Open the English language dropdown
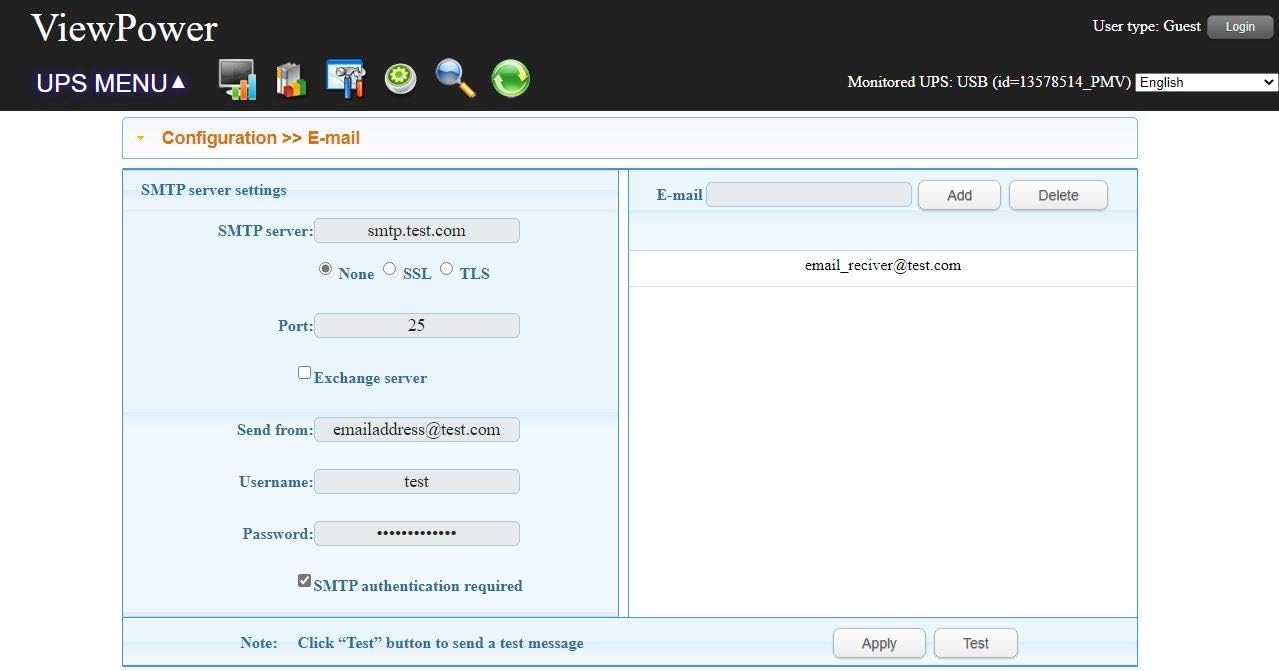Viewport: 1279px width, 671px height. (1207, 82)
